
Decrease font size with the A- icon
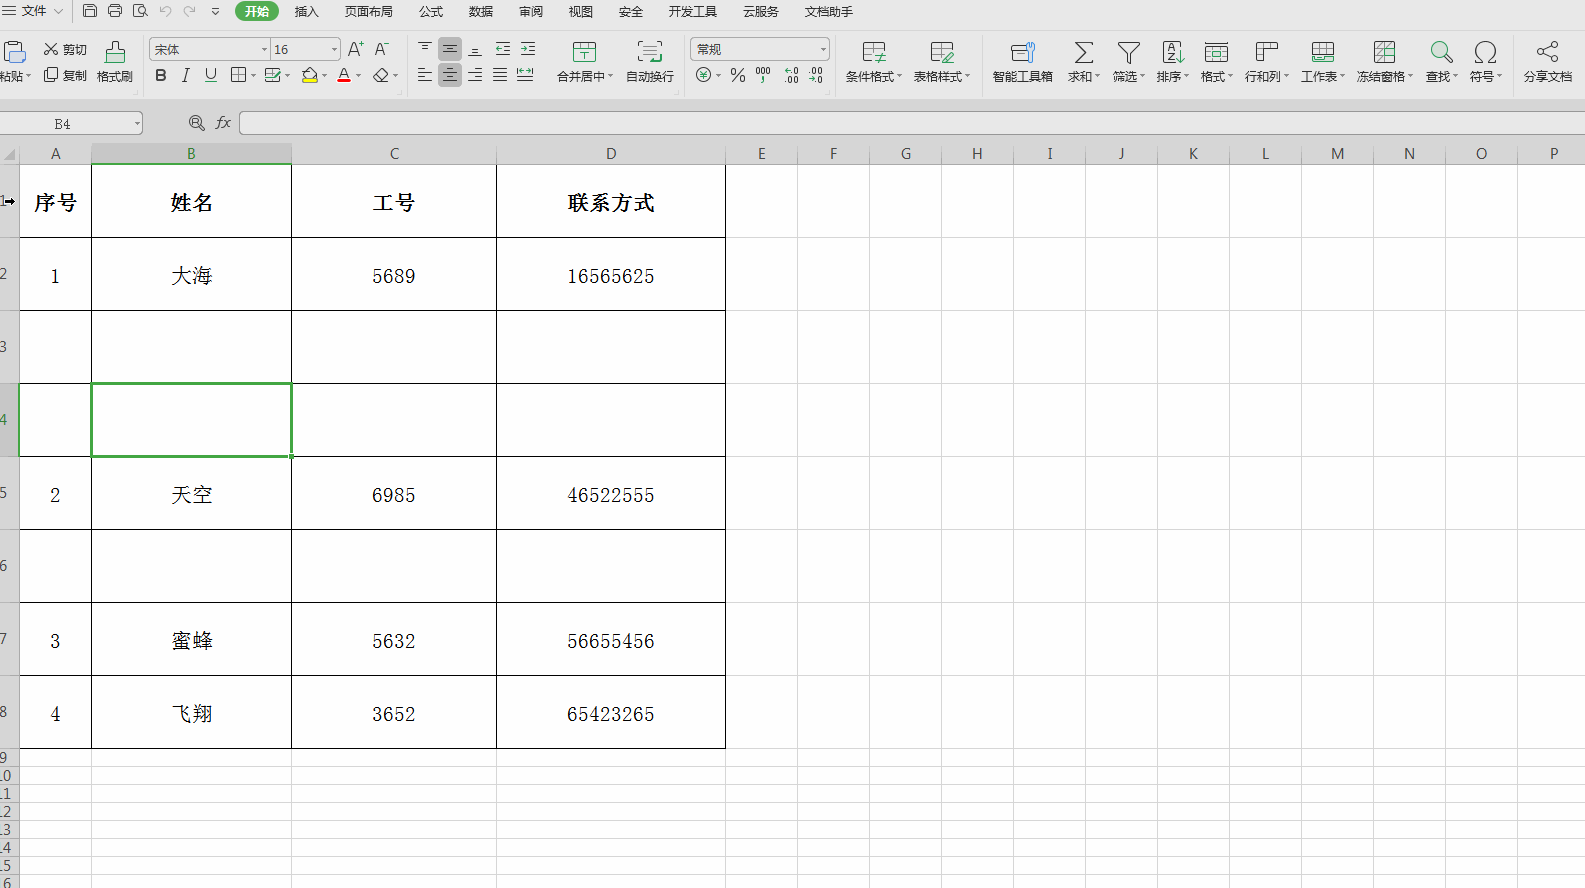point(381,49)
